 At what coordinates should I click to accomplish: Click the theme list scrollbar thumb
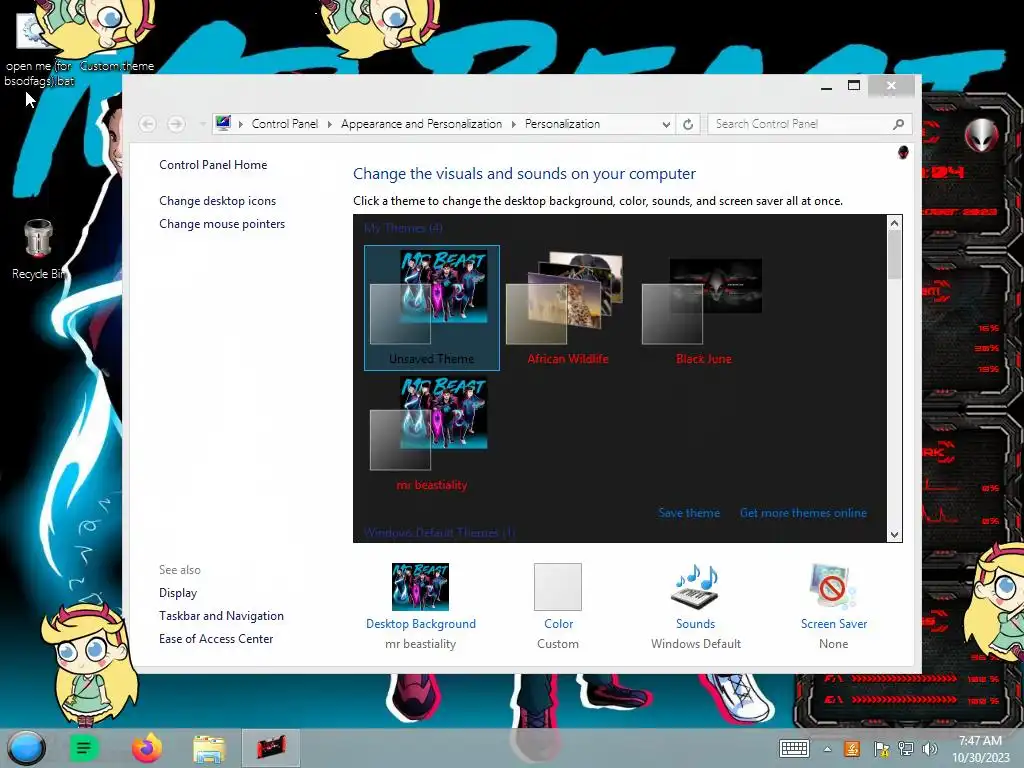tap(895, 255)
